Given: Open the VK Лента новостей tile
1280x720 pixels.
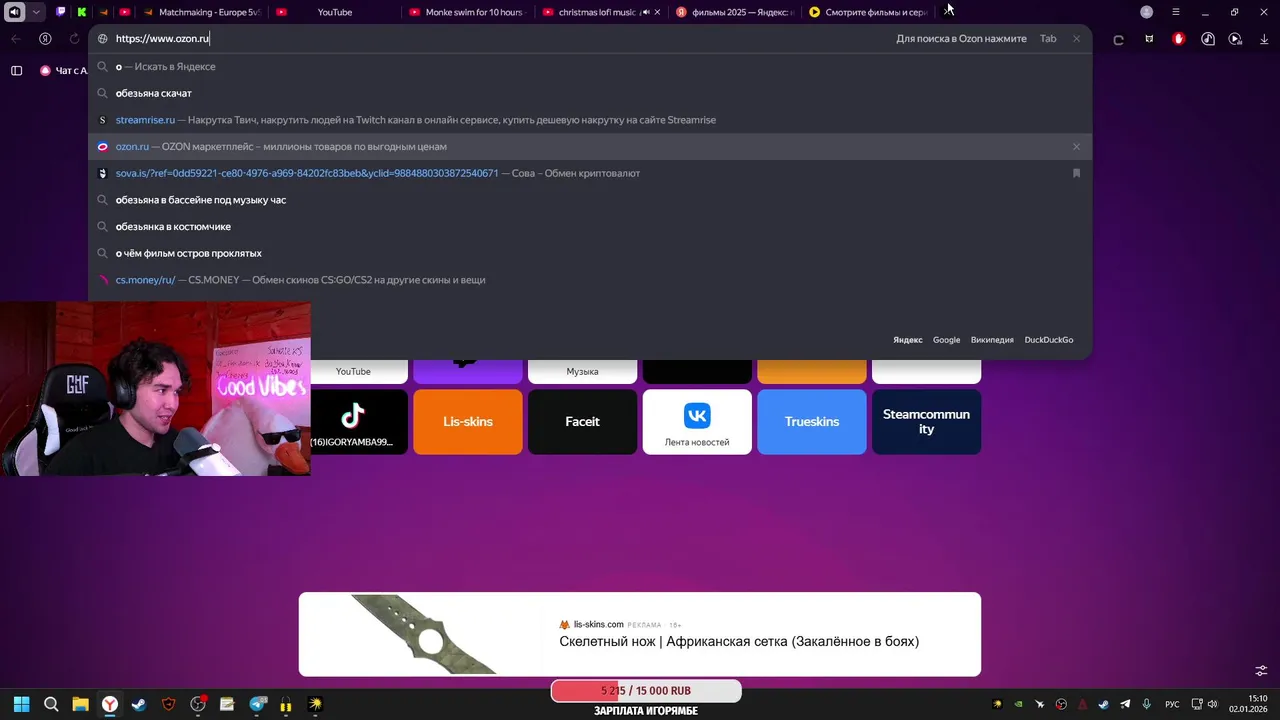Looking at the screenshot, I should tap(697, 421).
